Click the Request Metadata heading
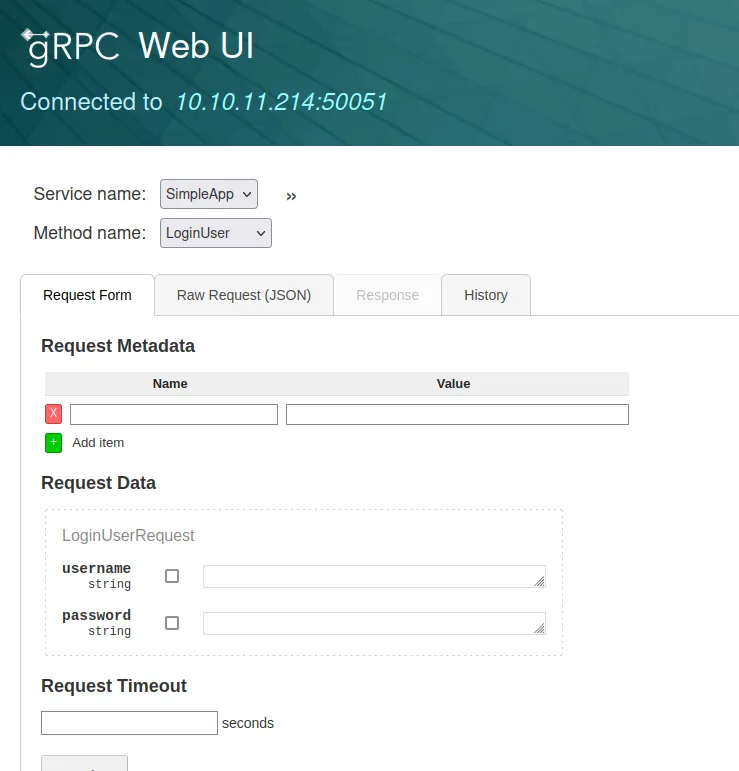This screenshot has height=771, width=739. [118, 346]
